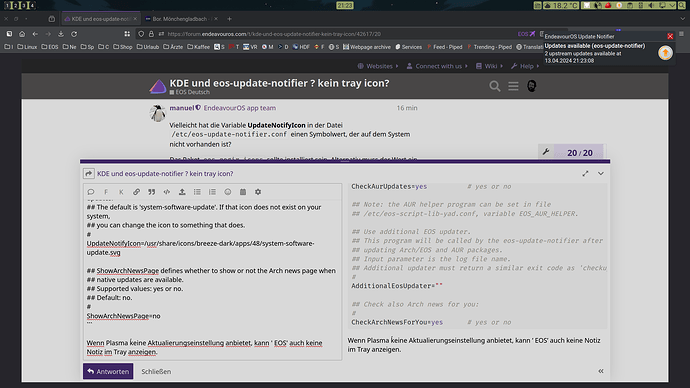
Task: Submit the reply with Antworten button
Action: pos(108,371)
